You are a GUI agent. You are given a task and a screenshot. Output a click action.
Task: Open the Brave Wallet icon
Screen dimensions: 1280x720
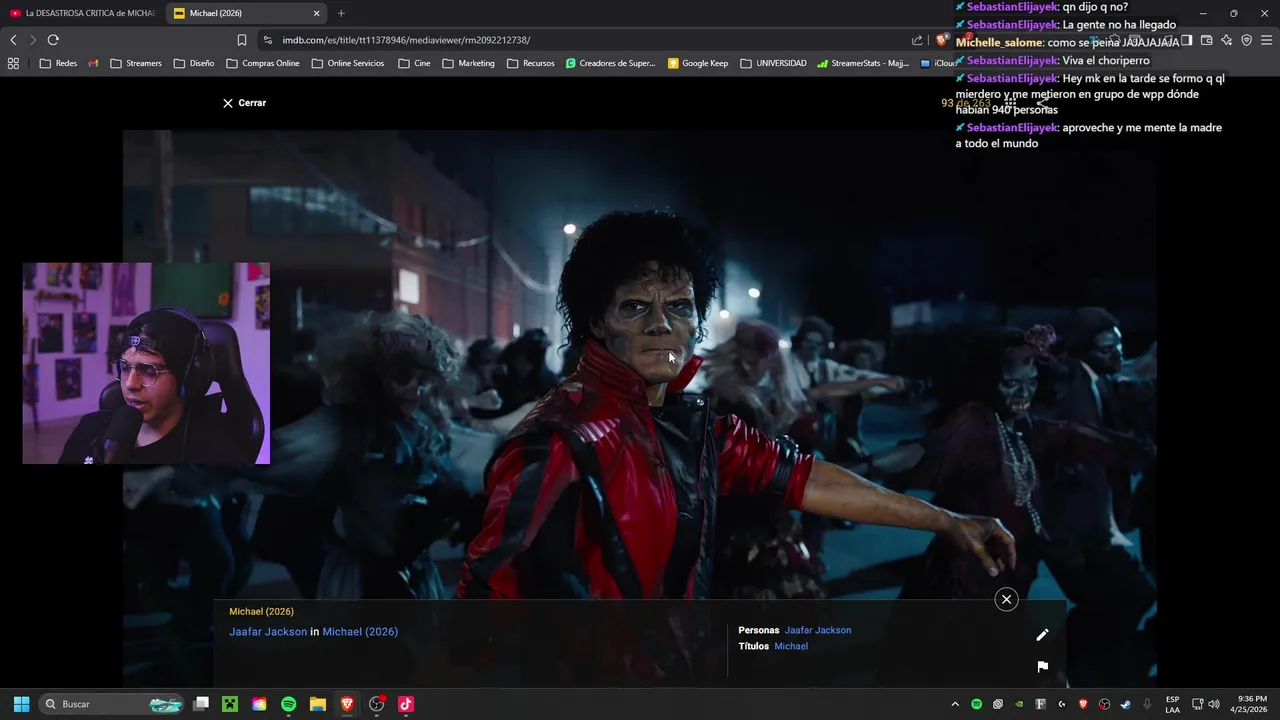[x=1206, y=40]
